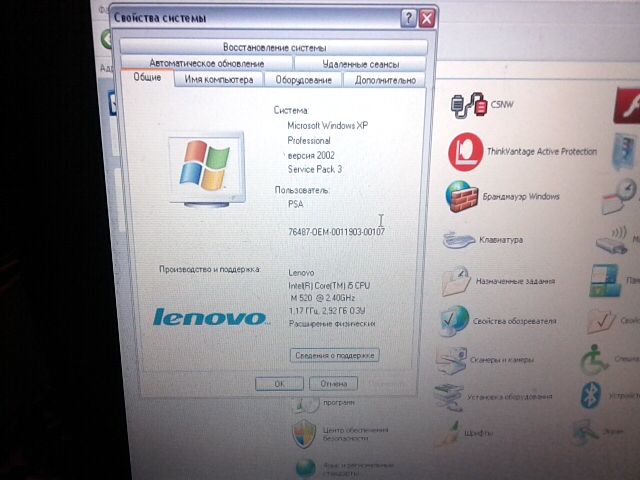Screen dimensions: 640x480
Task: Click the Брандмауэр Windows label
Action: coord(521,196)
